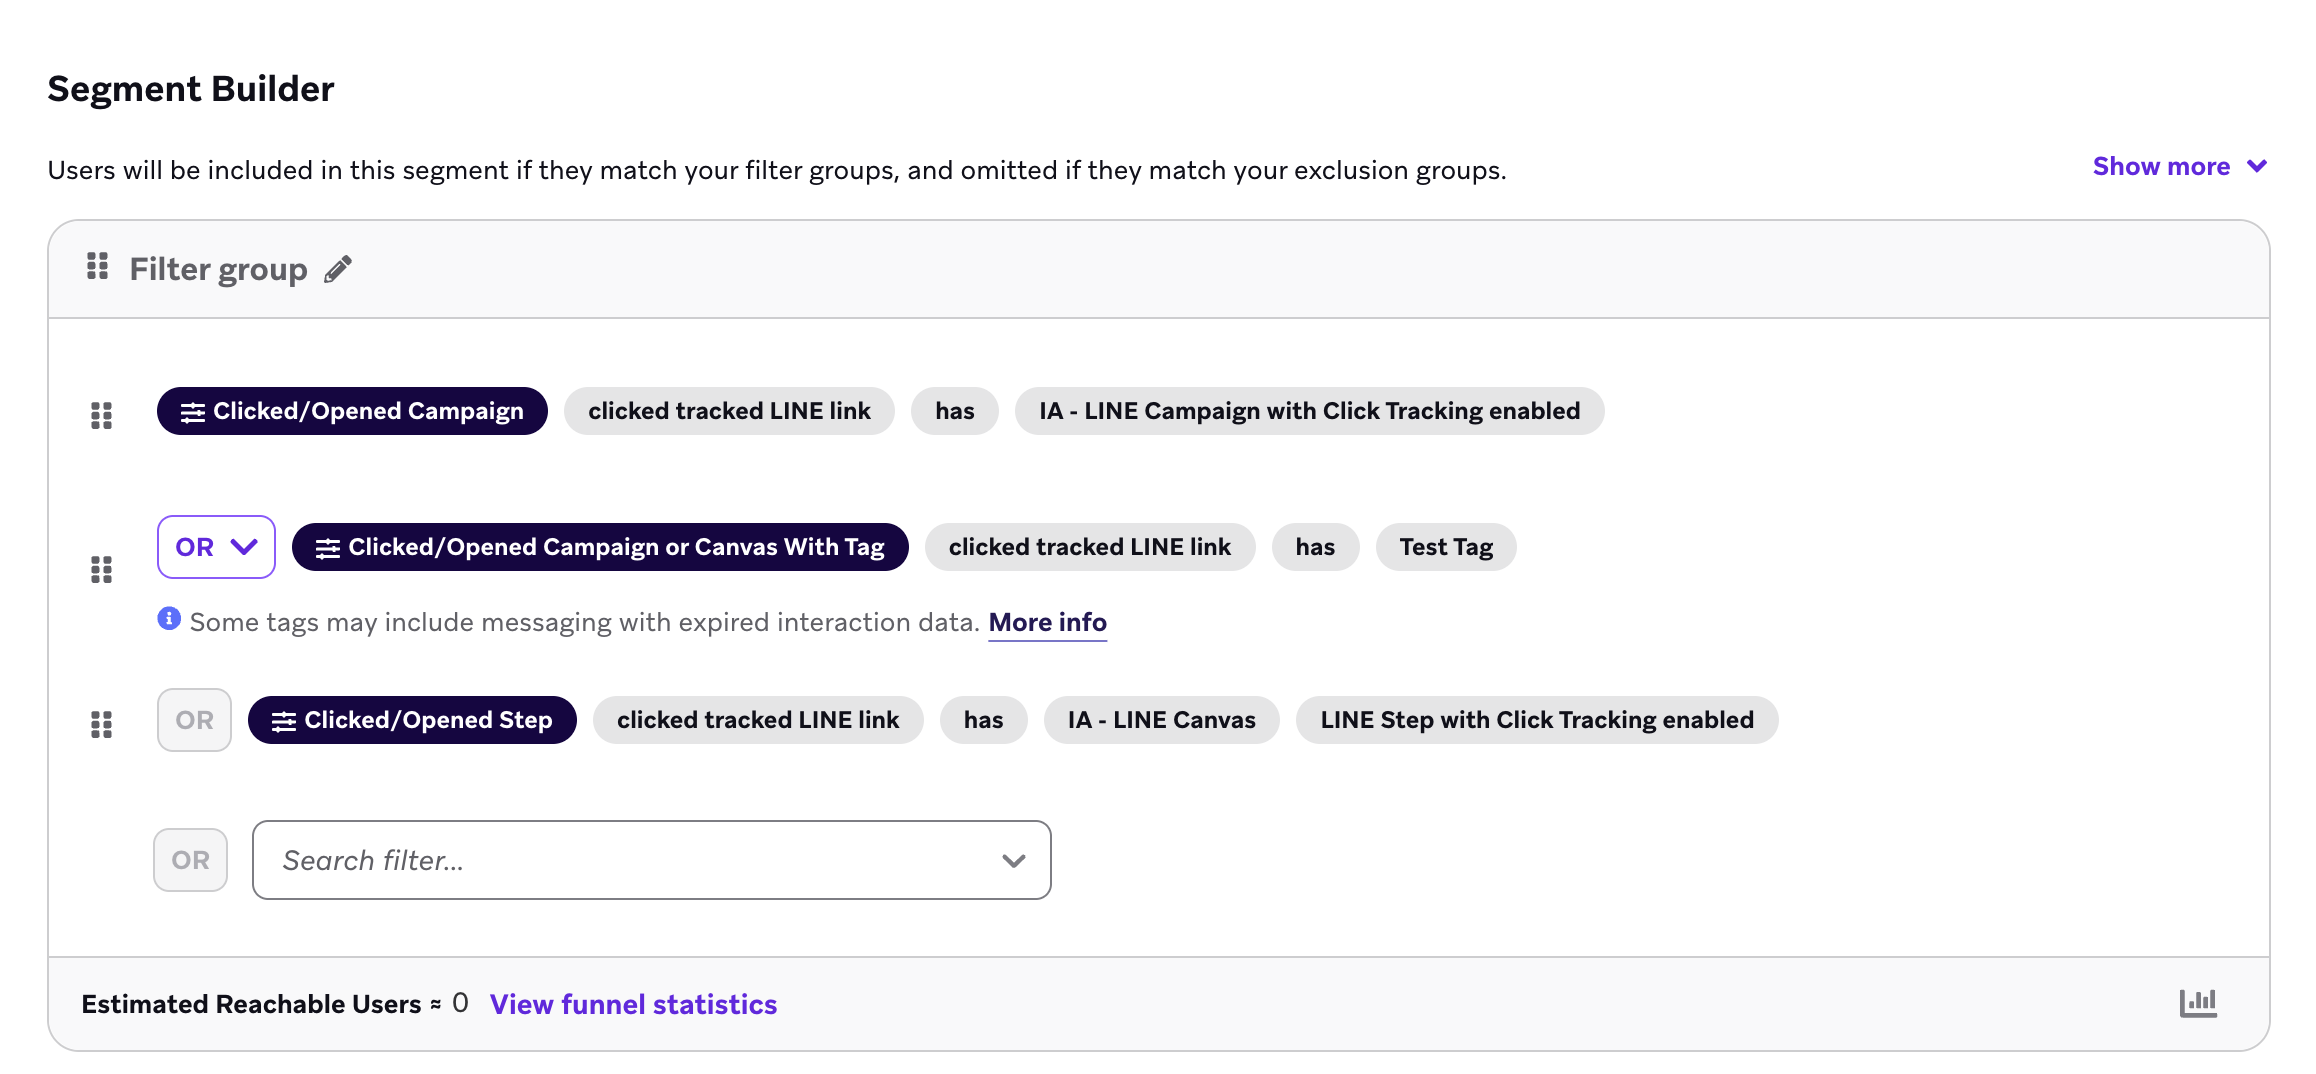Click the LINE Step with Click Tracking enabled chip
2316x1074 pixels.
[x=1536, y=719]
